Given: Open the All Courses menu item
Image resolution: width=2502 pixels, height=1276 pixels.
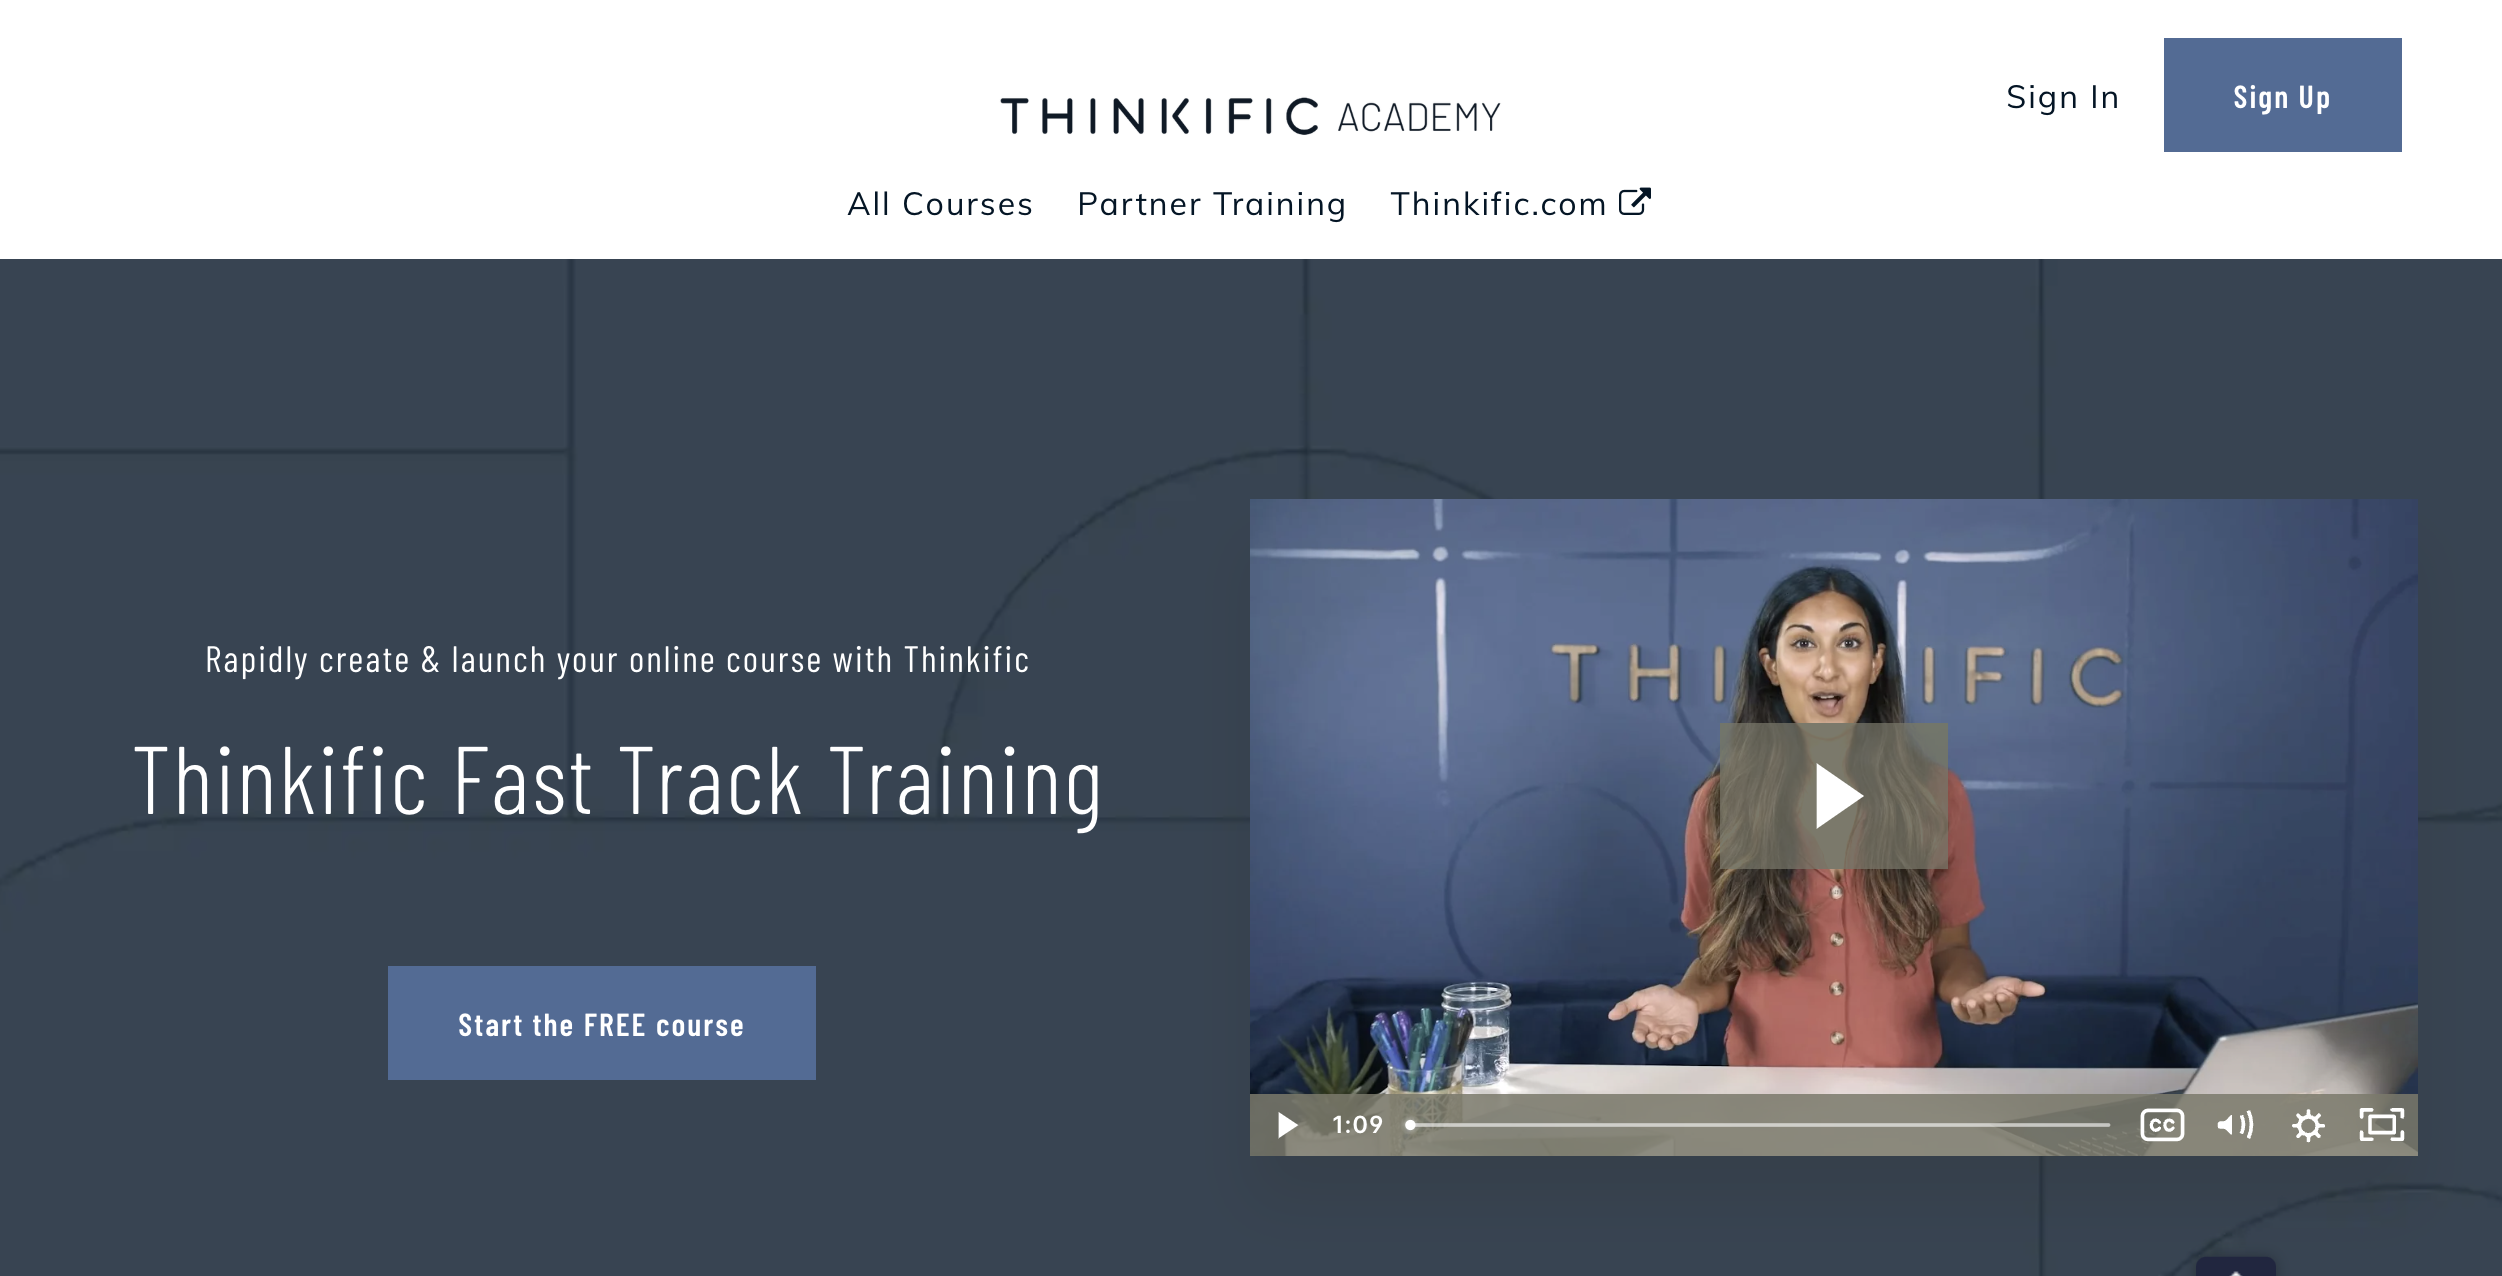Looking at the screenshot, I should pyautogui.click(x=939, y=203).
